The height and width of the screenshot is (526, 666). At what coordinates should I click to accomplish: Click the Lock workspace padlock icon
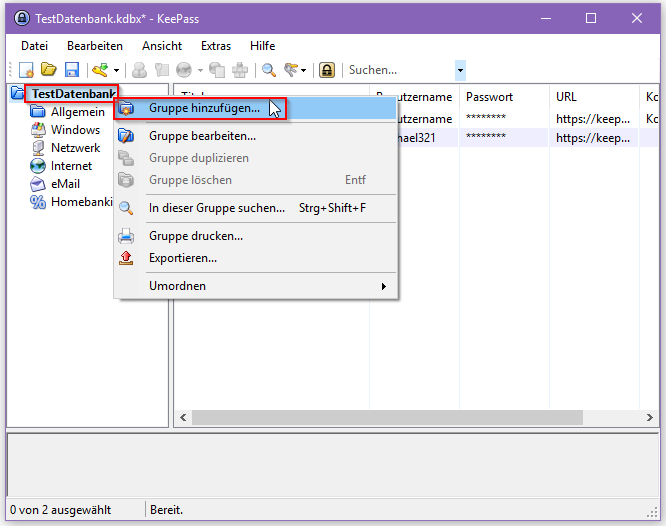327,70
